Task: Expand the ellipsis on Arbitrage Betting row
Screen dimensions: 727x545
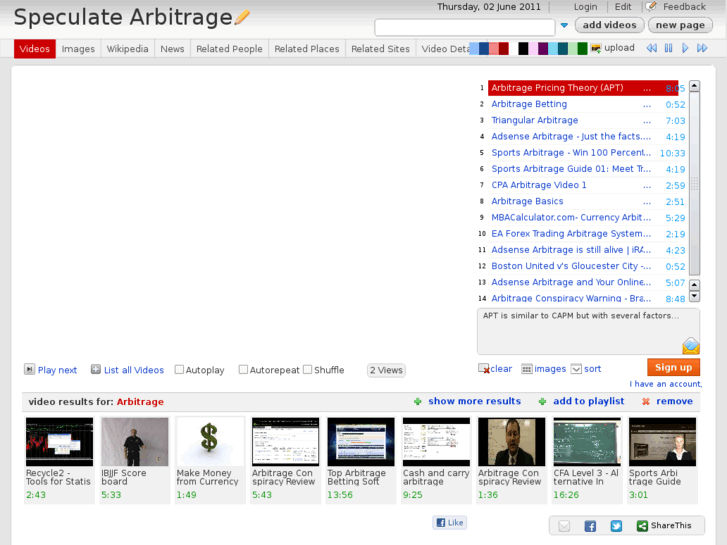Action: (647, 105)
